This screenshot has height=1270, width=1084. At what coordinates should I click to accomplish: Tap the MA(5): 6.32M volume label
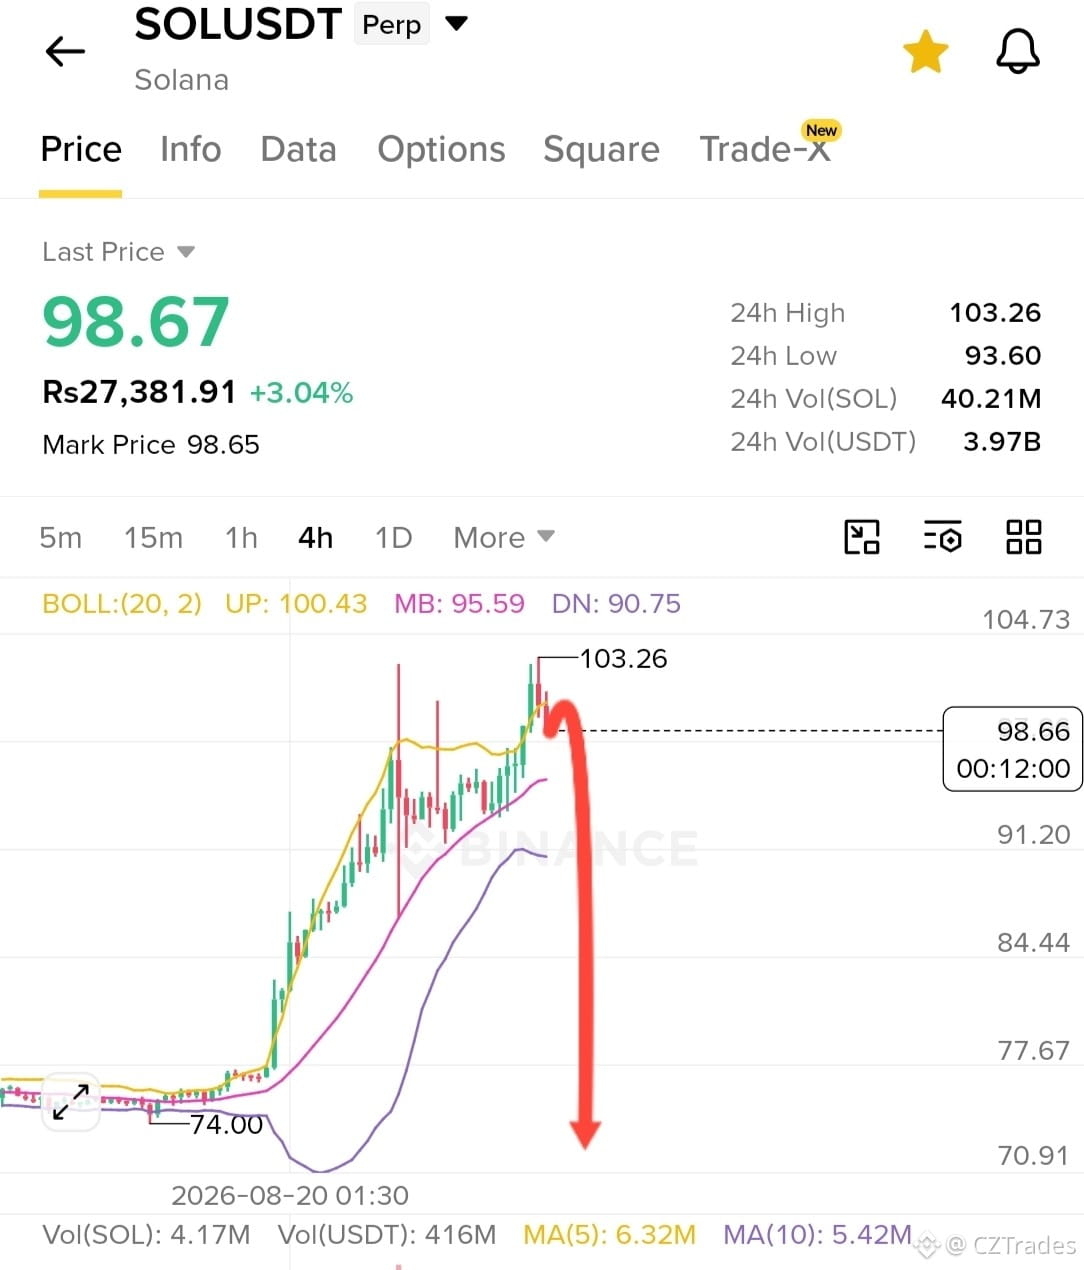click(x=609, y=1235)
